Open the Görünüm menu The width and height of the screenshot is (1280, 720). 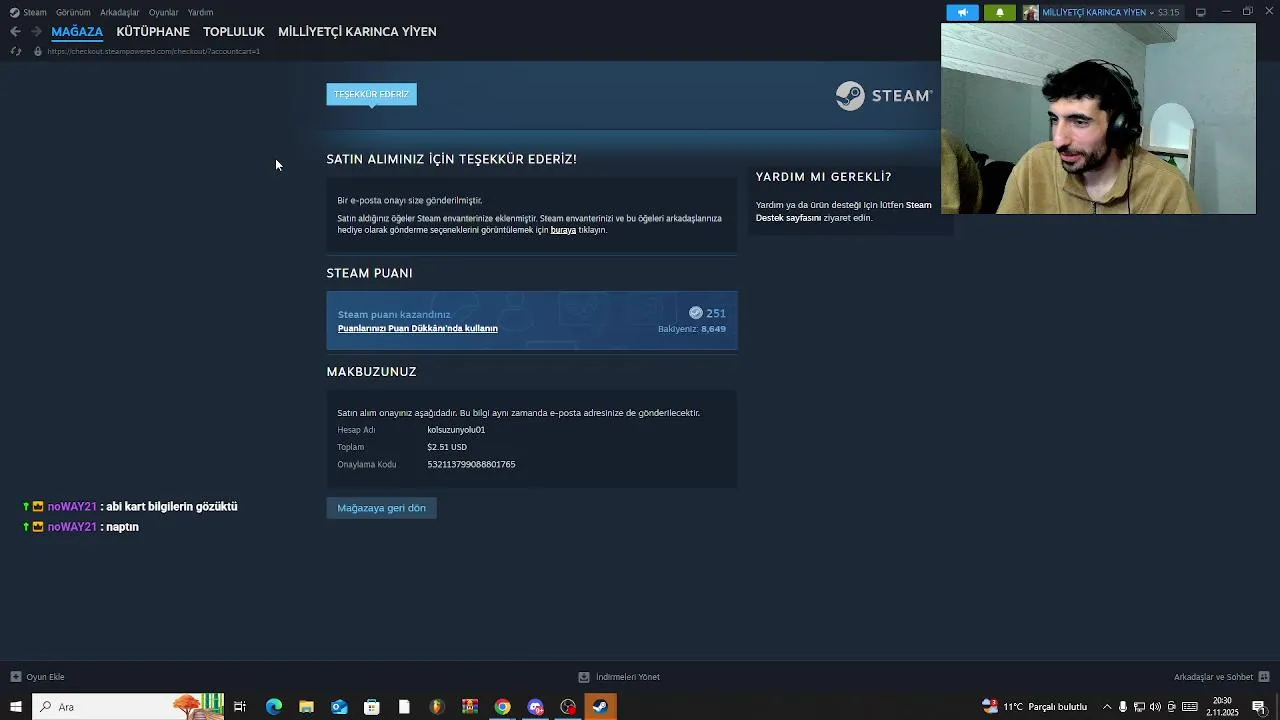(x=73, y=12)
